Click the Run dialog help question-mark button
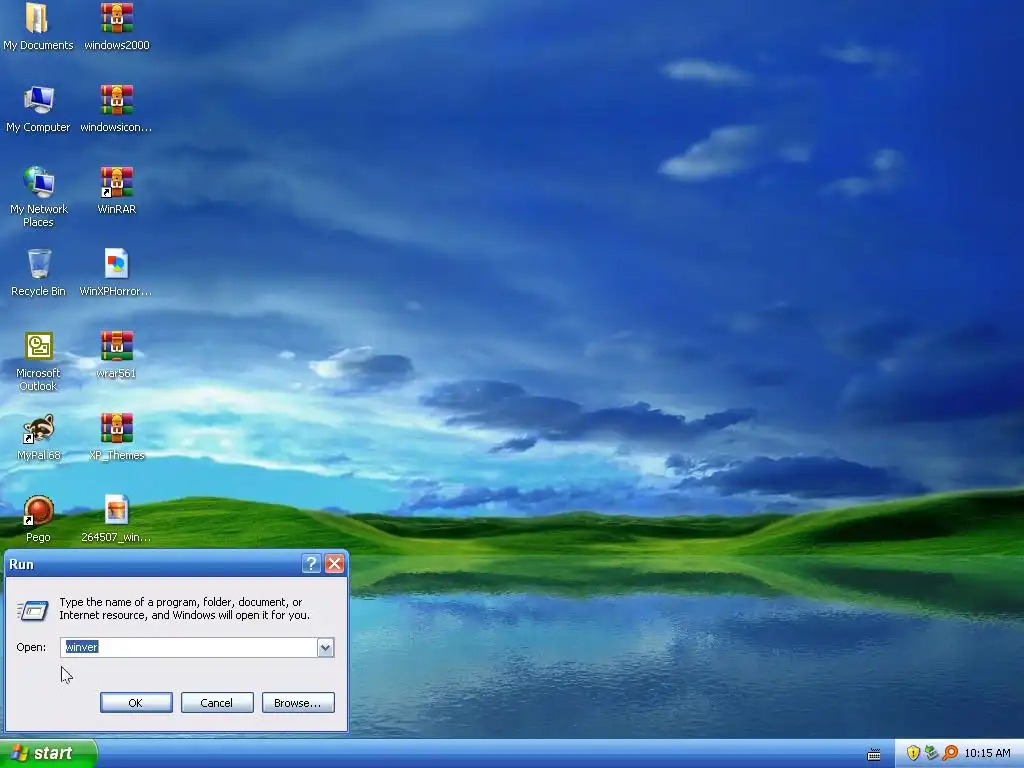Screen dimensions: 1024x768 312,564
